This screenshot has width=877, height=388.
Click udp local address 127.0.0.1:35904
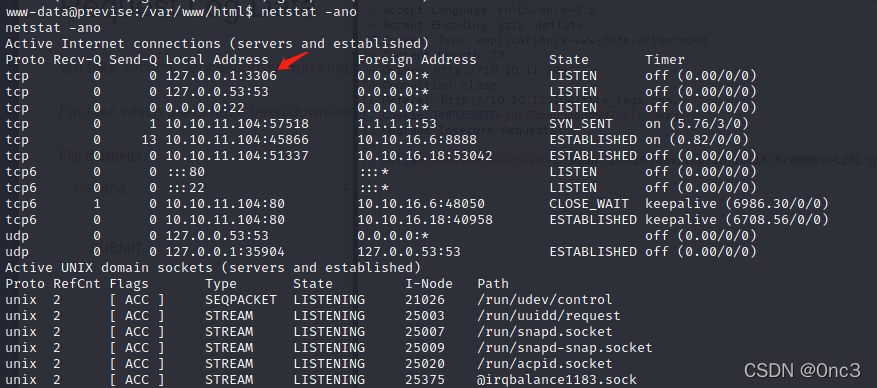tap(225, 252)
